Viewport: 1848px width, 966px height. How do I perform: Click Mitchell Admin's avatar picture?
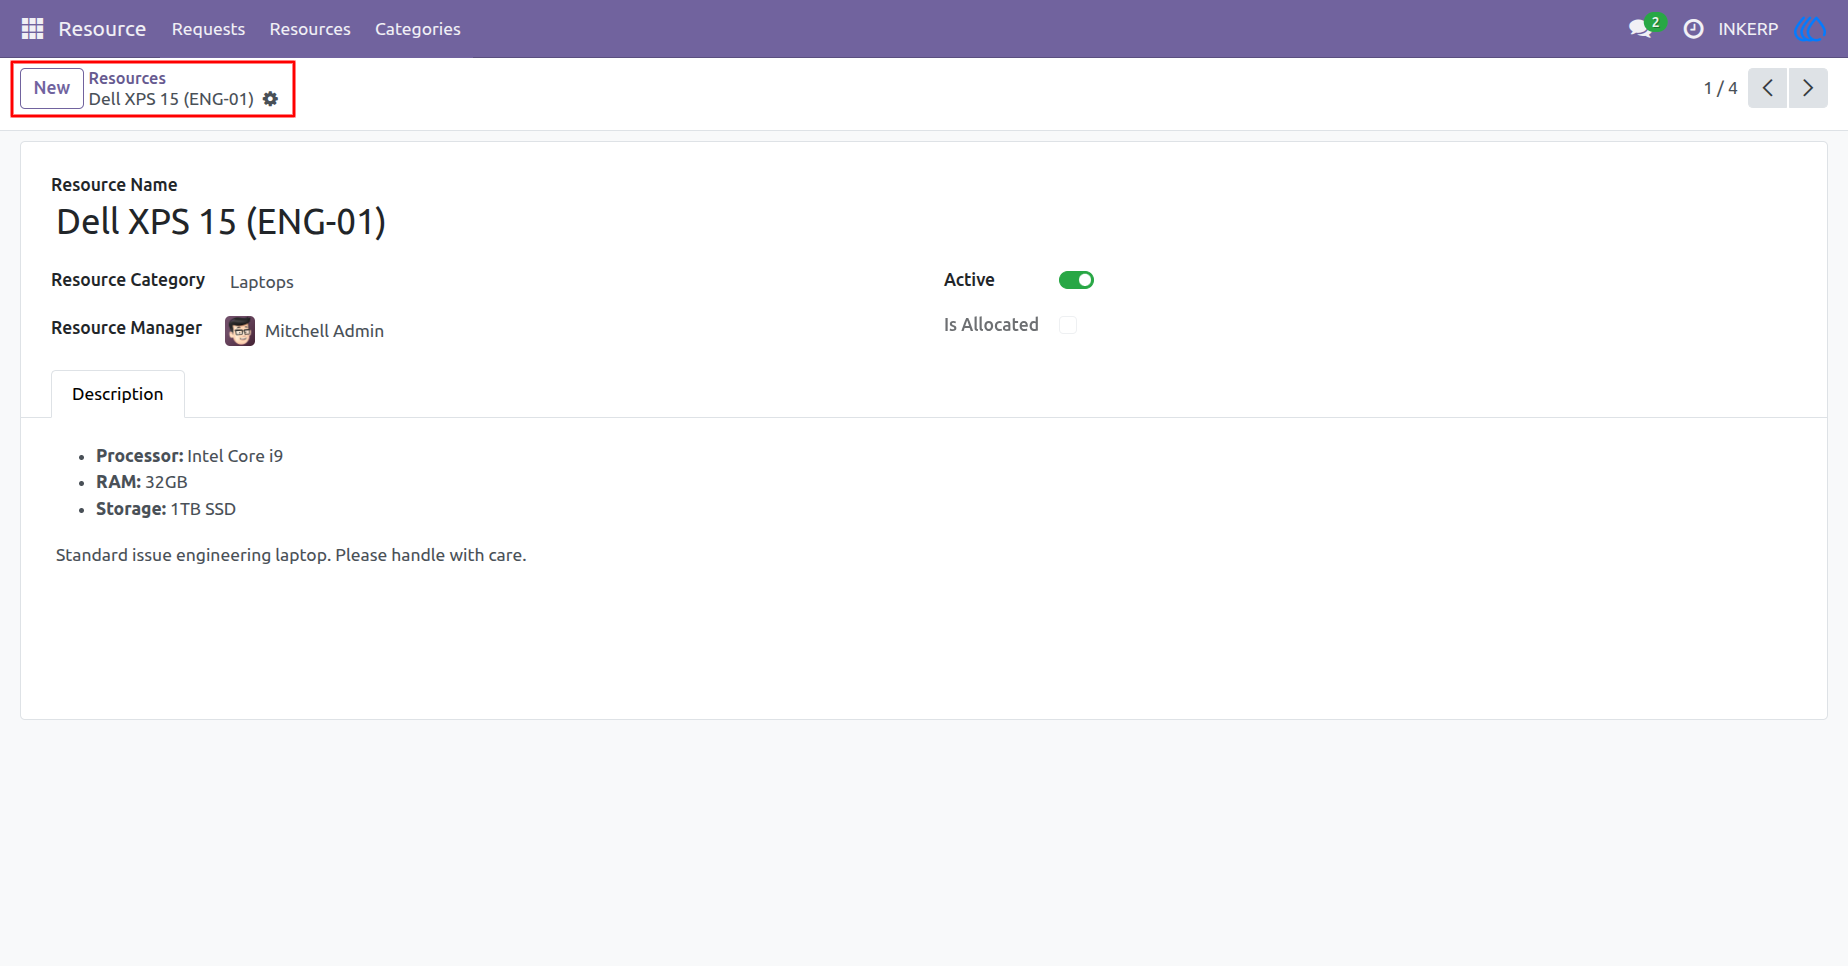pos(240,331)
